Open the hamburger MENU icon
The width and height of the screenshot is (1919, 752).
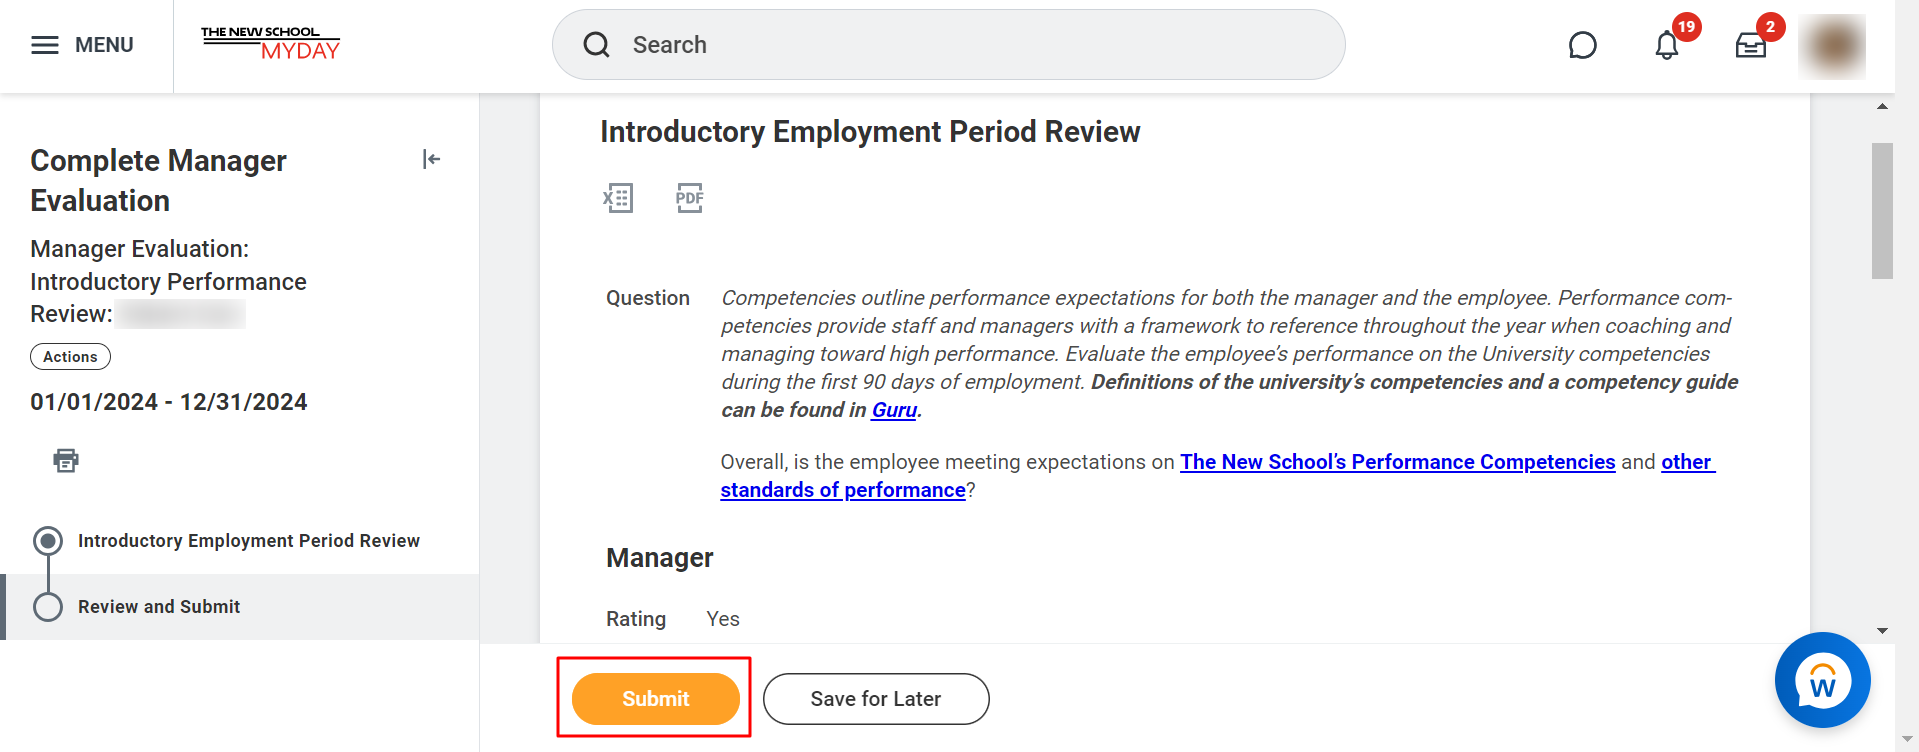(x=45, y=45)
